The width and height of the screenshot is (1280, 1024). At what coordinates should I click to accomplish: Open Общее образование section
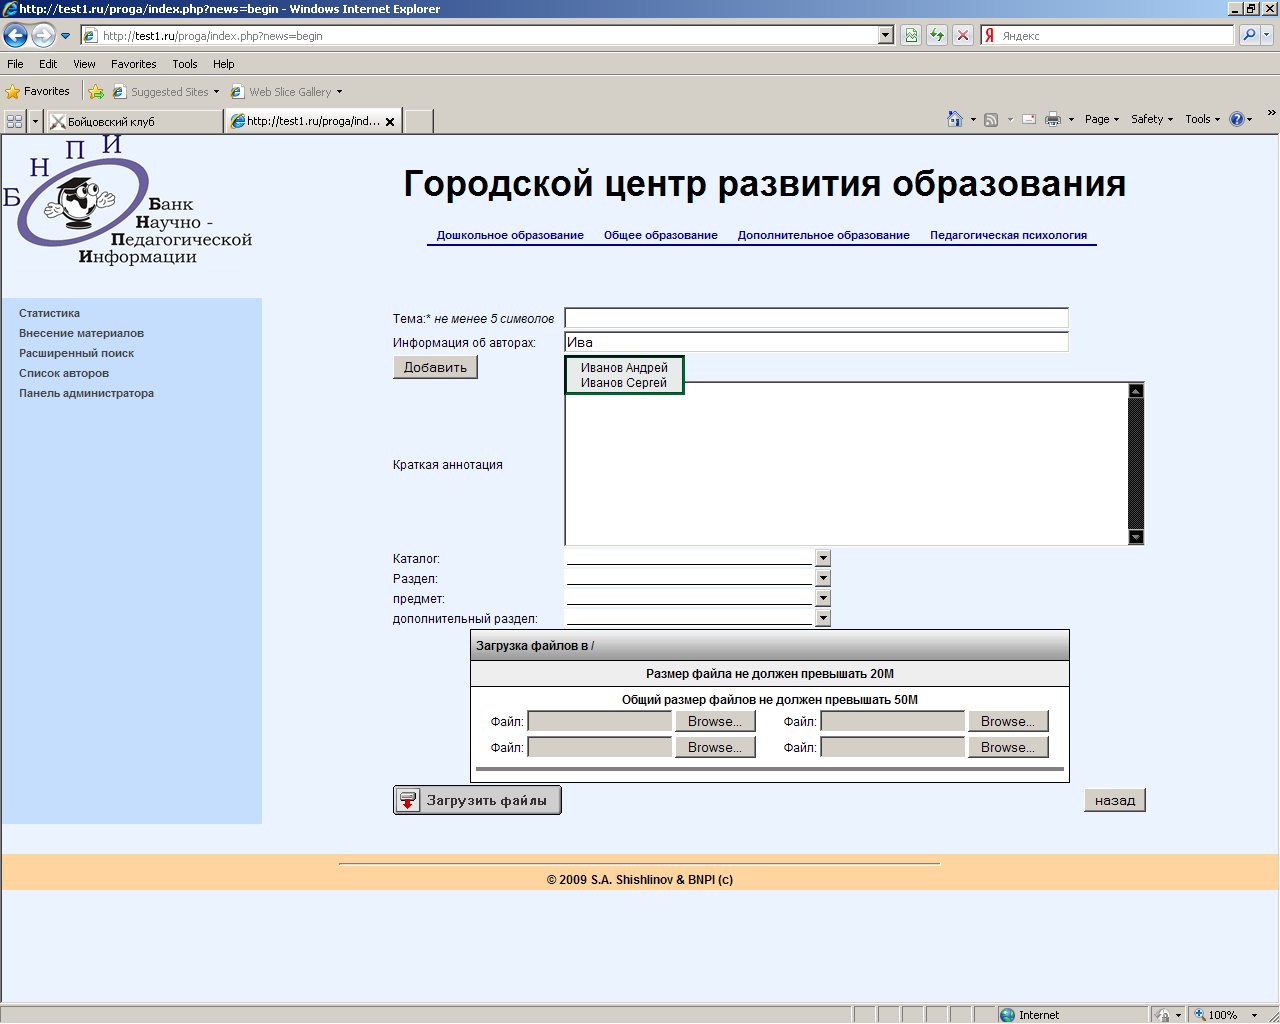click(x=661, y=236)
